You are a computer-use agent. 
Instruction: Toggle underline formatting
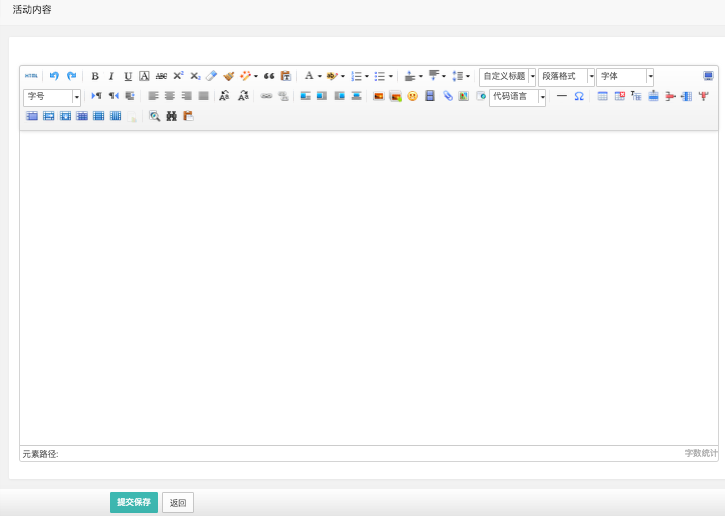[x=128, y=76]
